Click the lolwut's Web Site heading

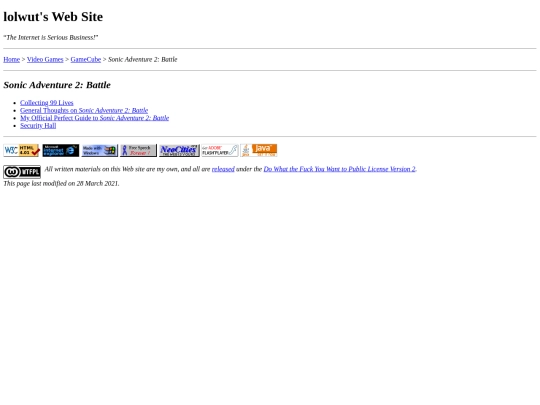(53, 17)
